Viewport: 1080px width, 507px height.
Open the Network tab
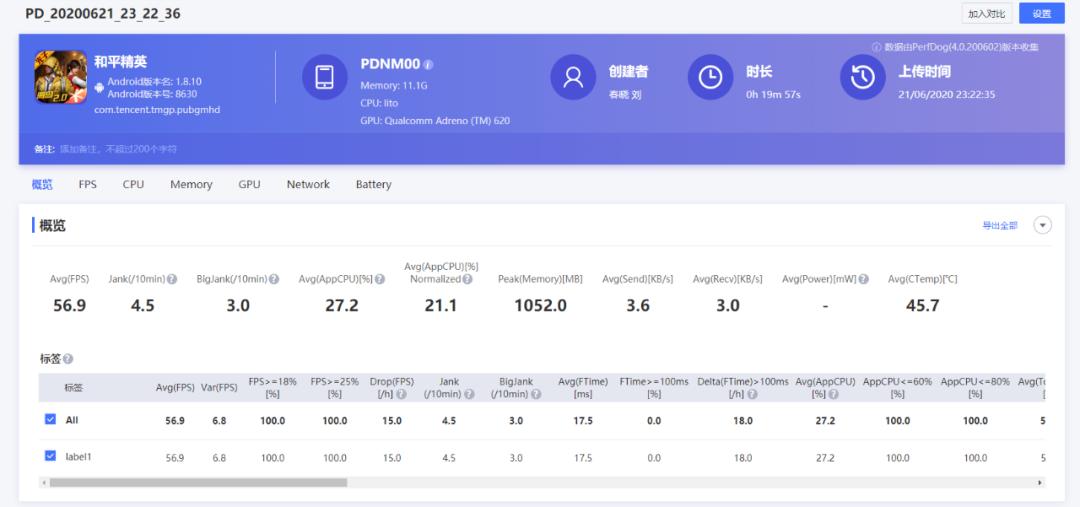(x=308, y=184)
